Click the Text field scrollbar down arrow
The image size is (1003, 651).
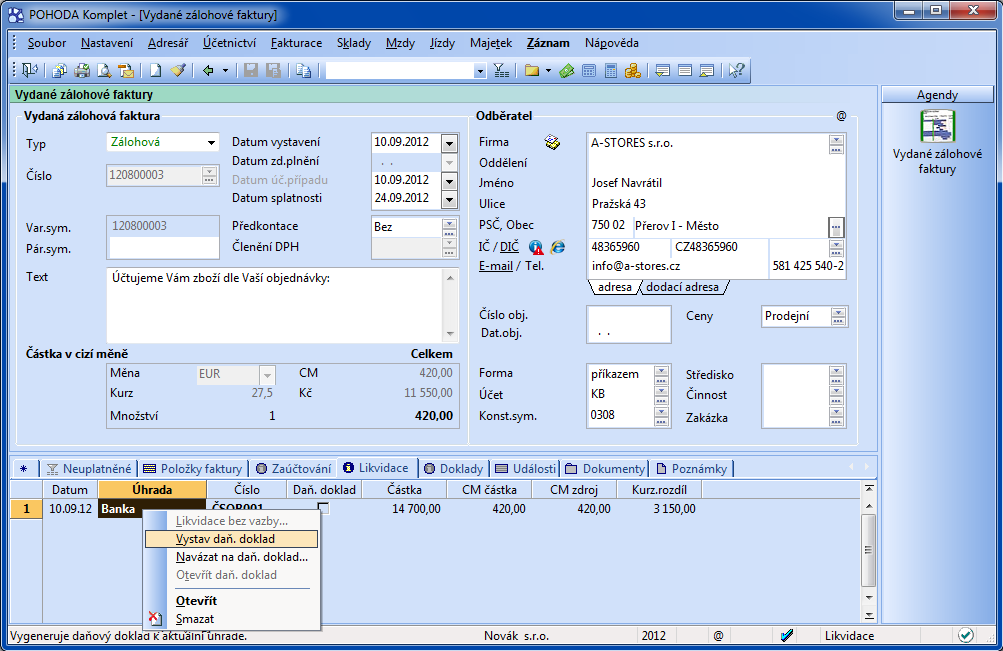point(450,334)
